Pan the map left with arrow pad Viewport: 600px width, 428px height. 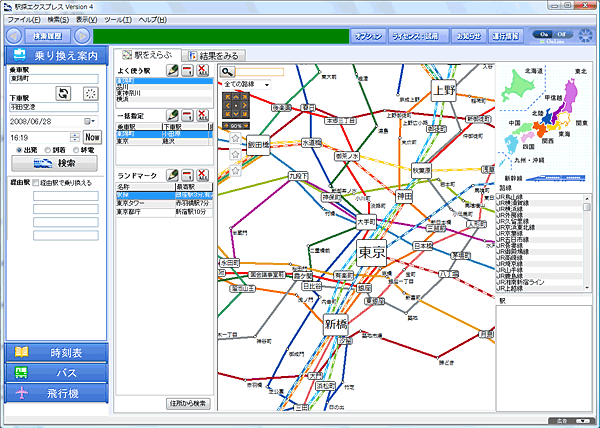(228, 105)
